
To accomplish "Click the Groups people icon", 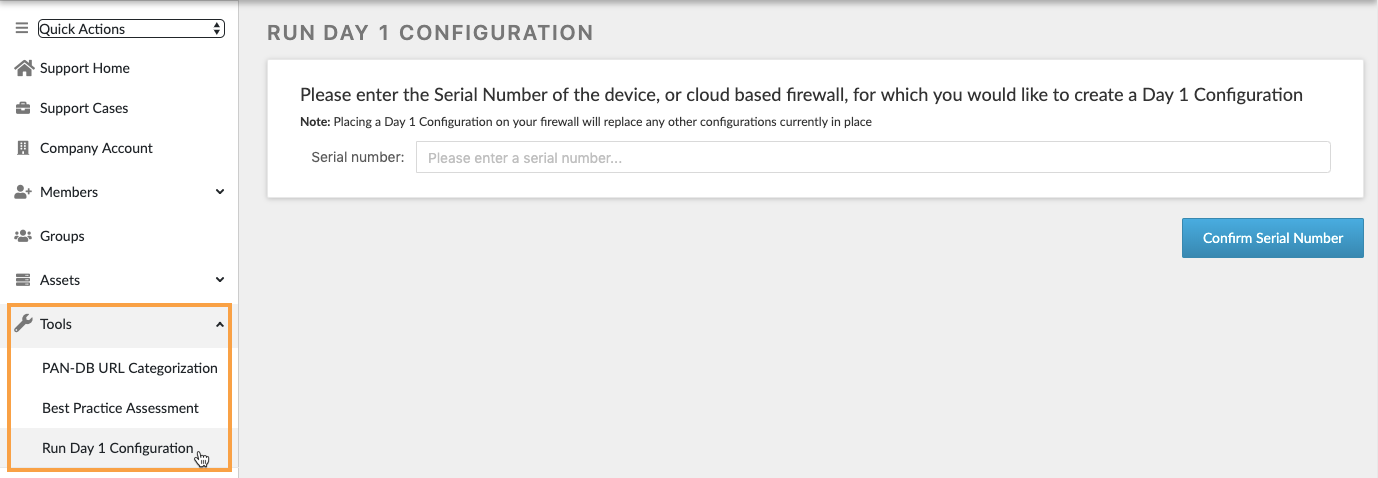I will pos(23,236).
